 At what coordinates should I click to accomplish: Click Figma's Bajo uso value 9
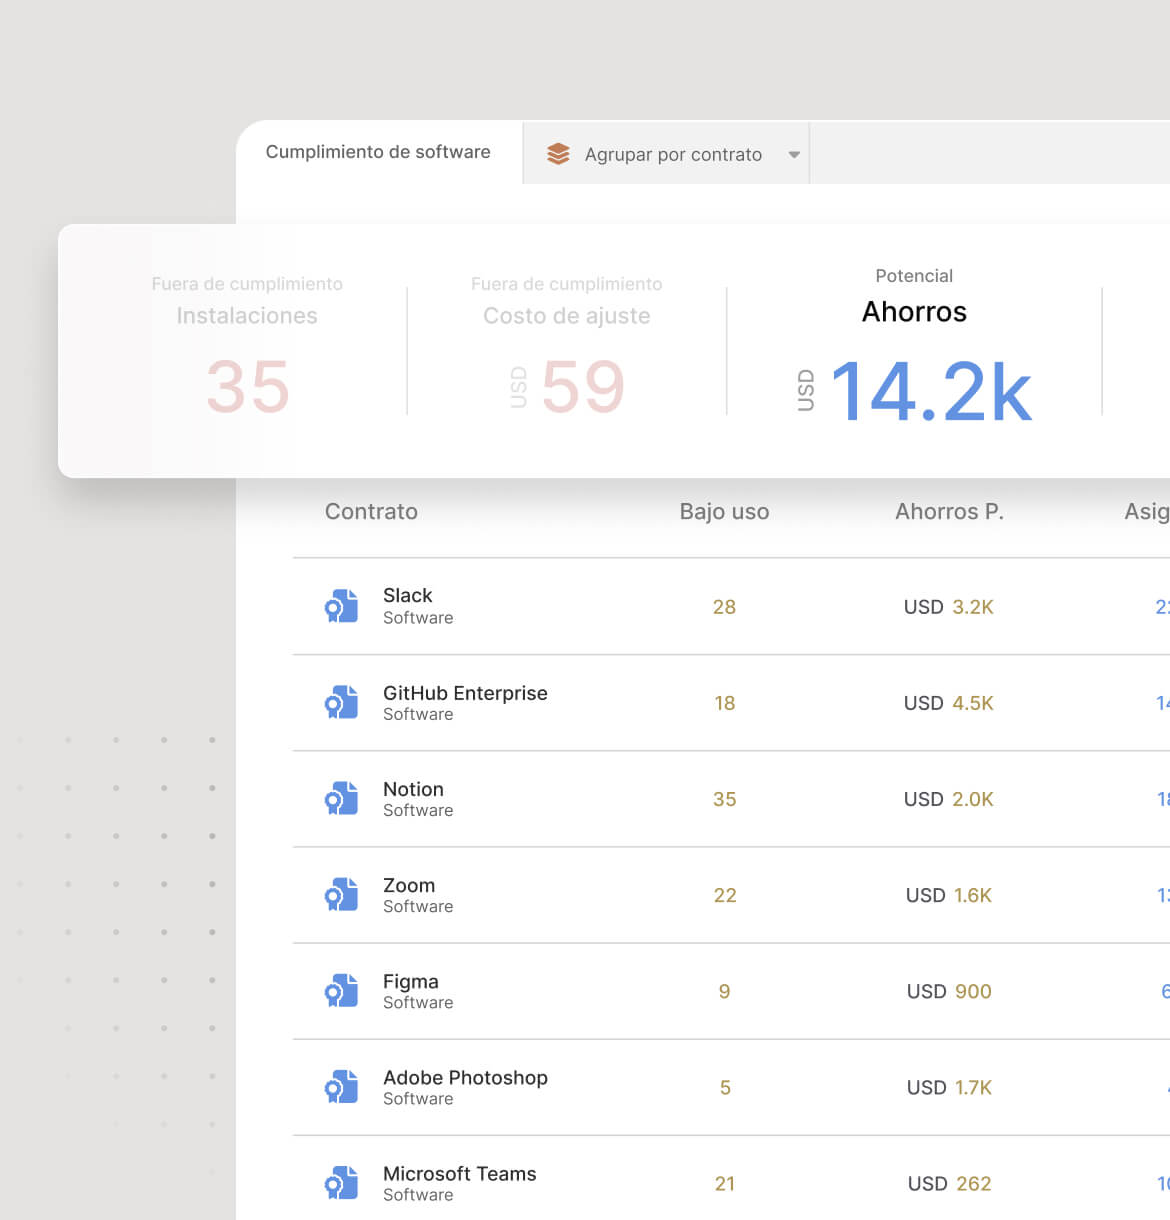(724, 991)
